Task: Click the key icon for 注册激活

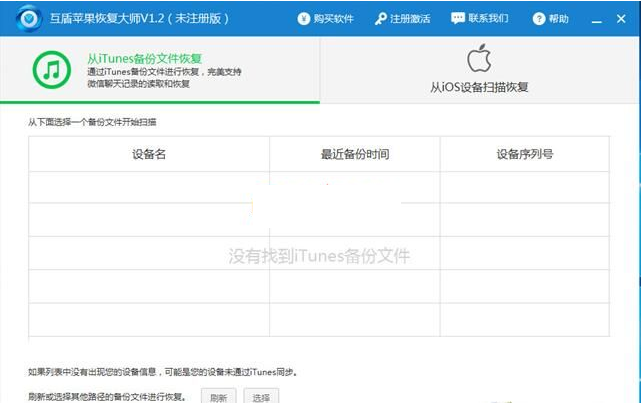Action: (x=381, y=19)
